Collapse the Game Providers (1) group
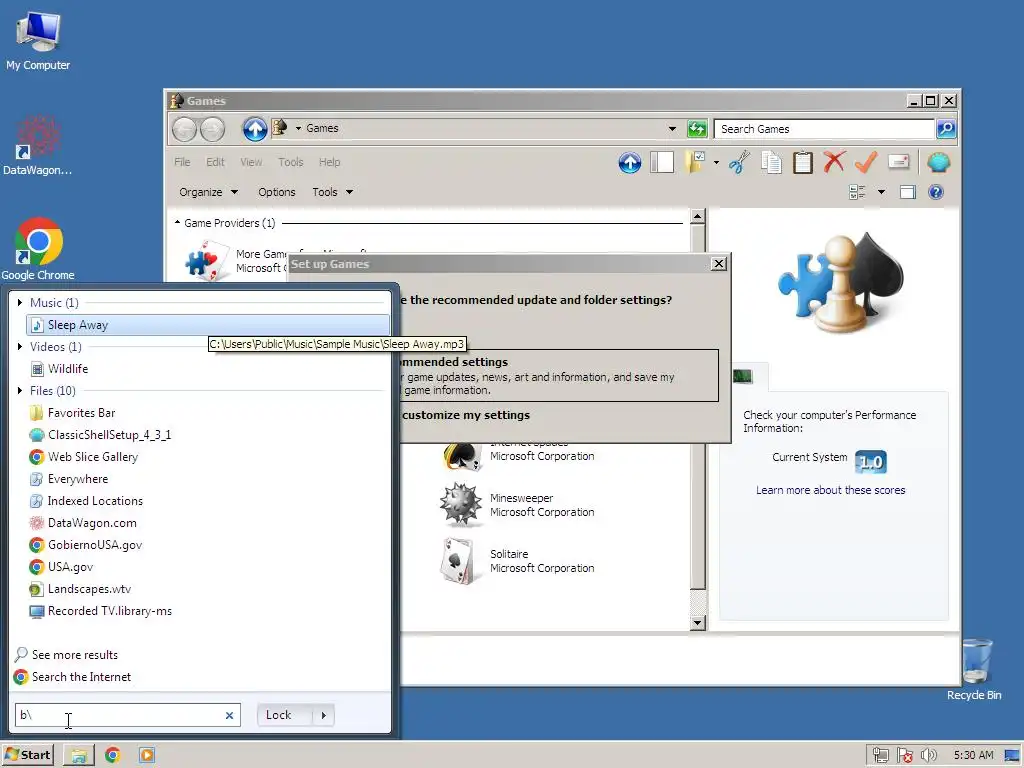 coord(177,223)
